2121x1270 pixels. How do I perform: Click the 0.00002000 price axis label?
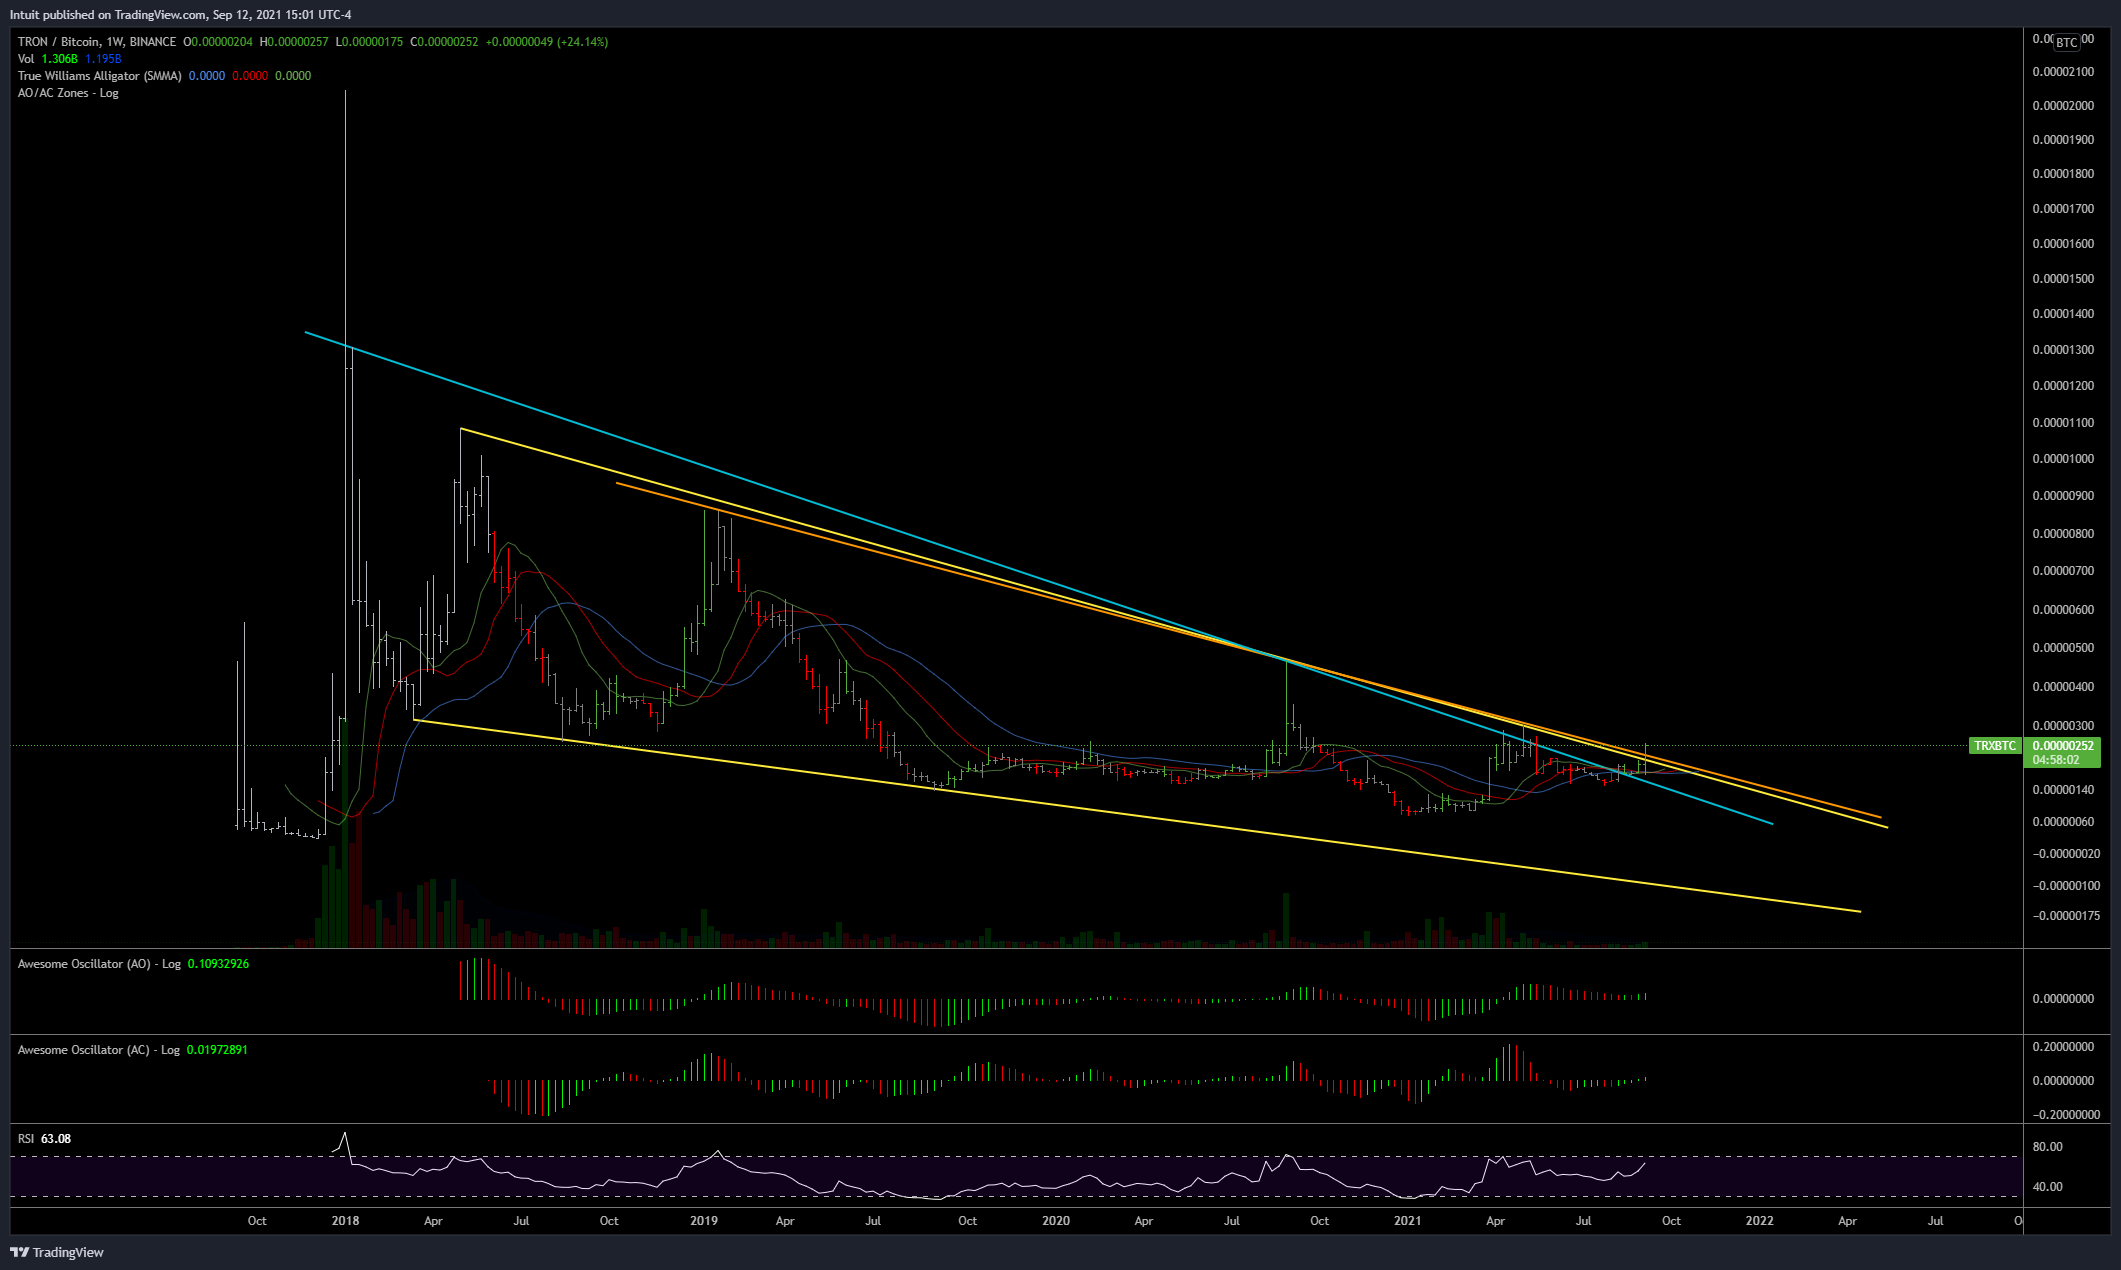[2065, 106]
